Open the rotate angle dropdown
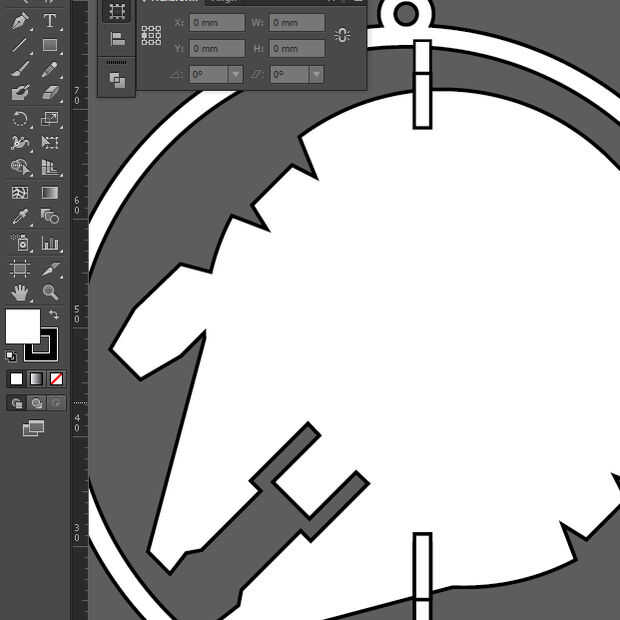The width and height of the screenshot is (620, 620). (236, 74)
